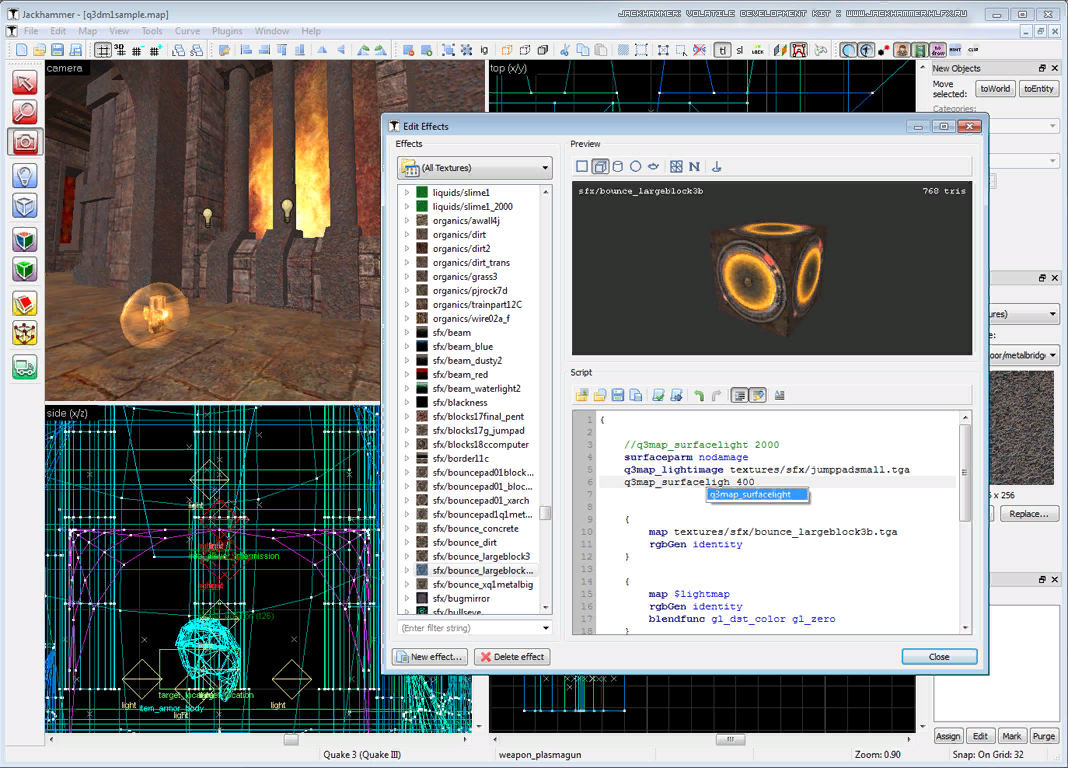Show teapot preview shape in Edit Effects
Image resolution: width=1068 pixels, height=768 pixels.
click(654, 166)
